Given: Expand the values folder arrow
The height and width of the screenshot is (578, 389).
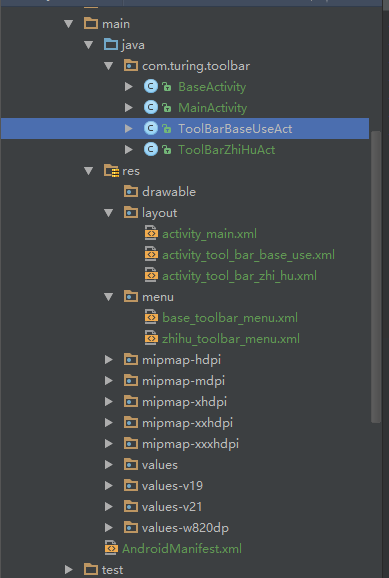Looking at the screenshot, I should [109, 465].
